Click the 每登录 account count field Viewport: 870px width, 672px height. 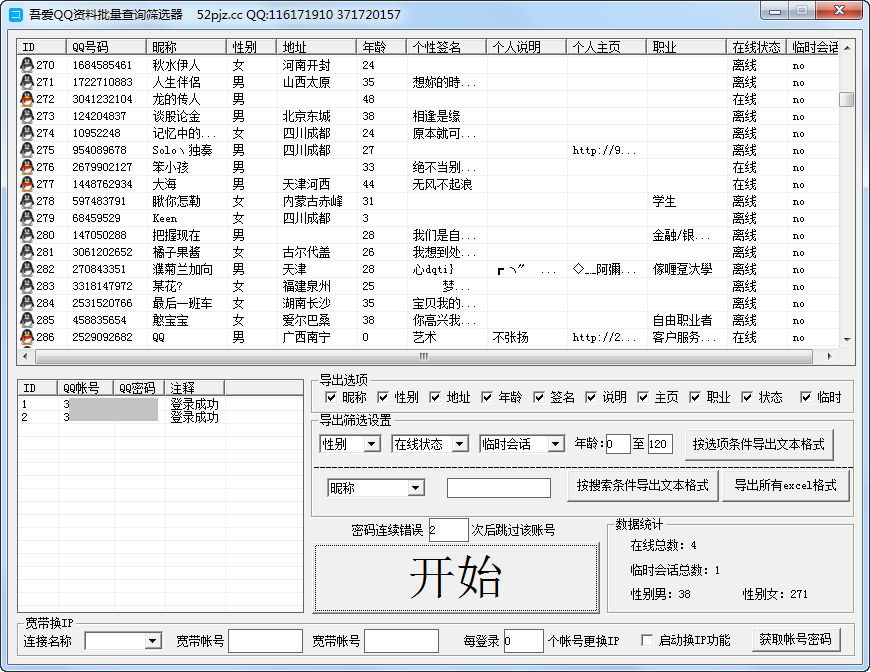tap(523, 641)
